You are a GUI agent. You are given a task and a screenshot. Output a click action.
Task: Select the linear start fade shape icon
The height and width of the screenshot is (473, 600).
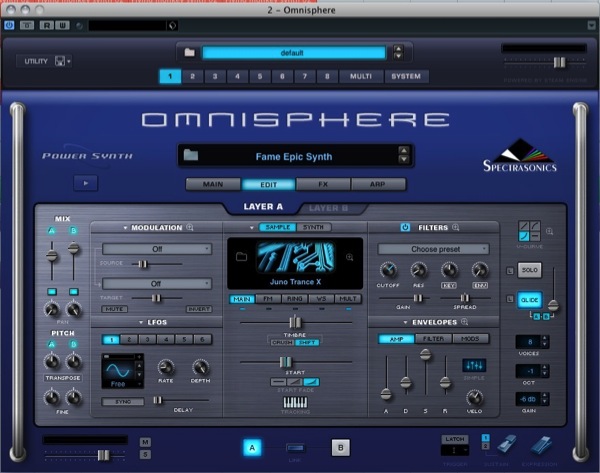295,382
